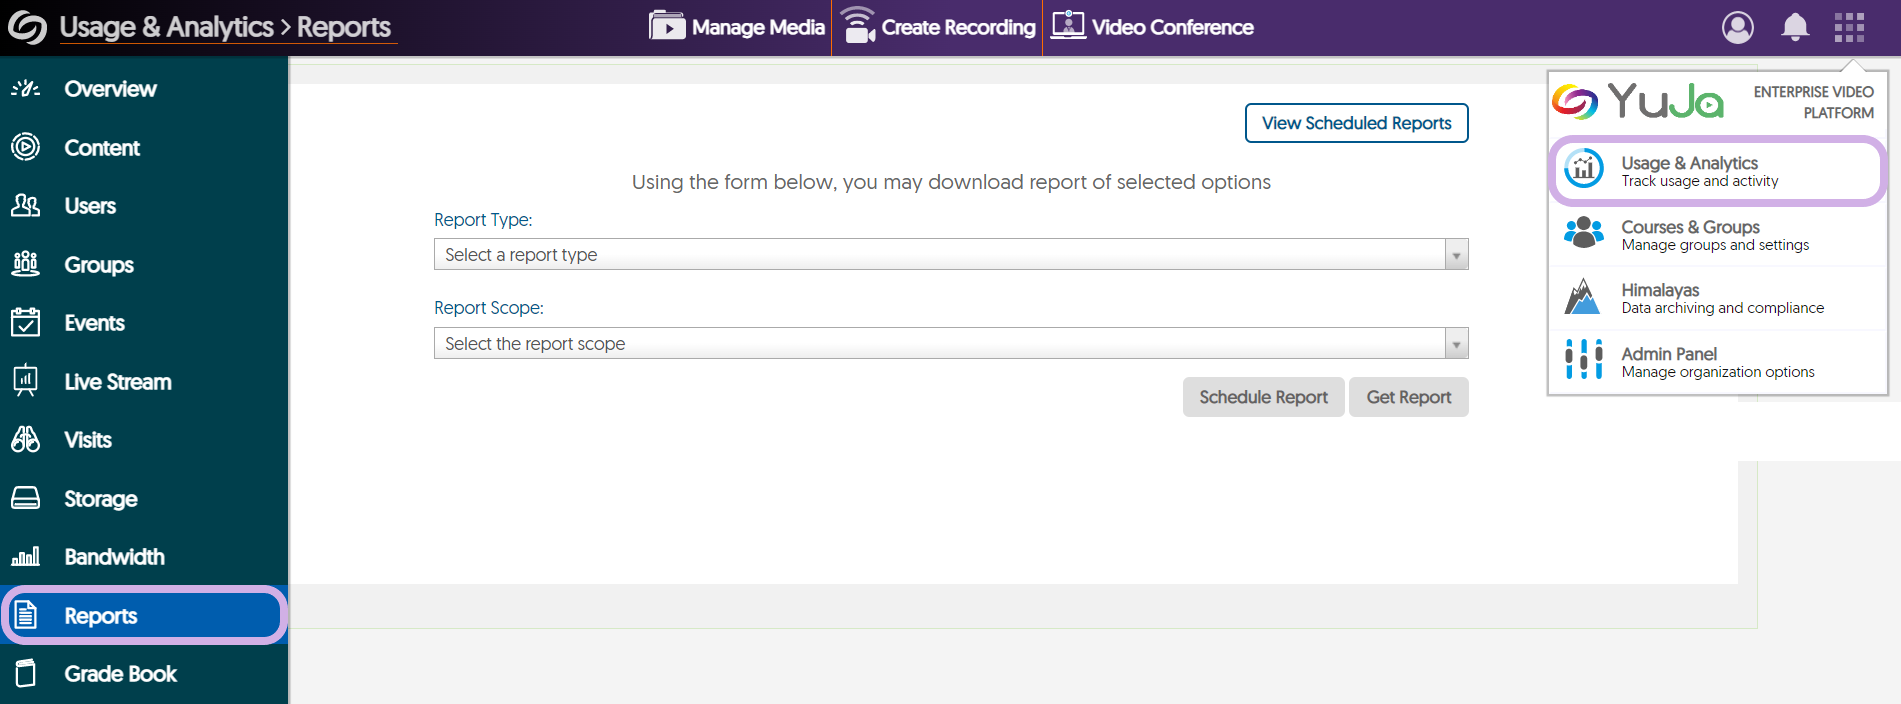Screen dimensions: 1901x704
Task: Open Courses & Groups people icon
Action: pyautogui.click(x=1584, y=233)
